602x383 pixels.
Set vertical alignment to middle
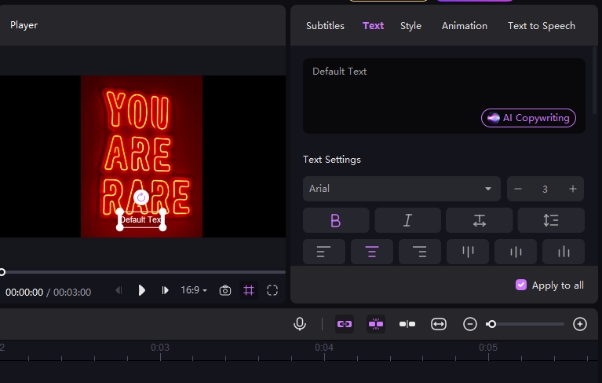click(x=516, y=252)
